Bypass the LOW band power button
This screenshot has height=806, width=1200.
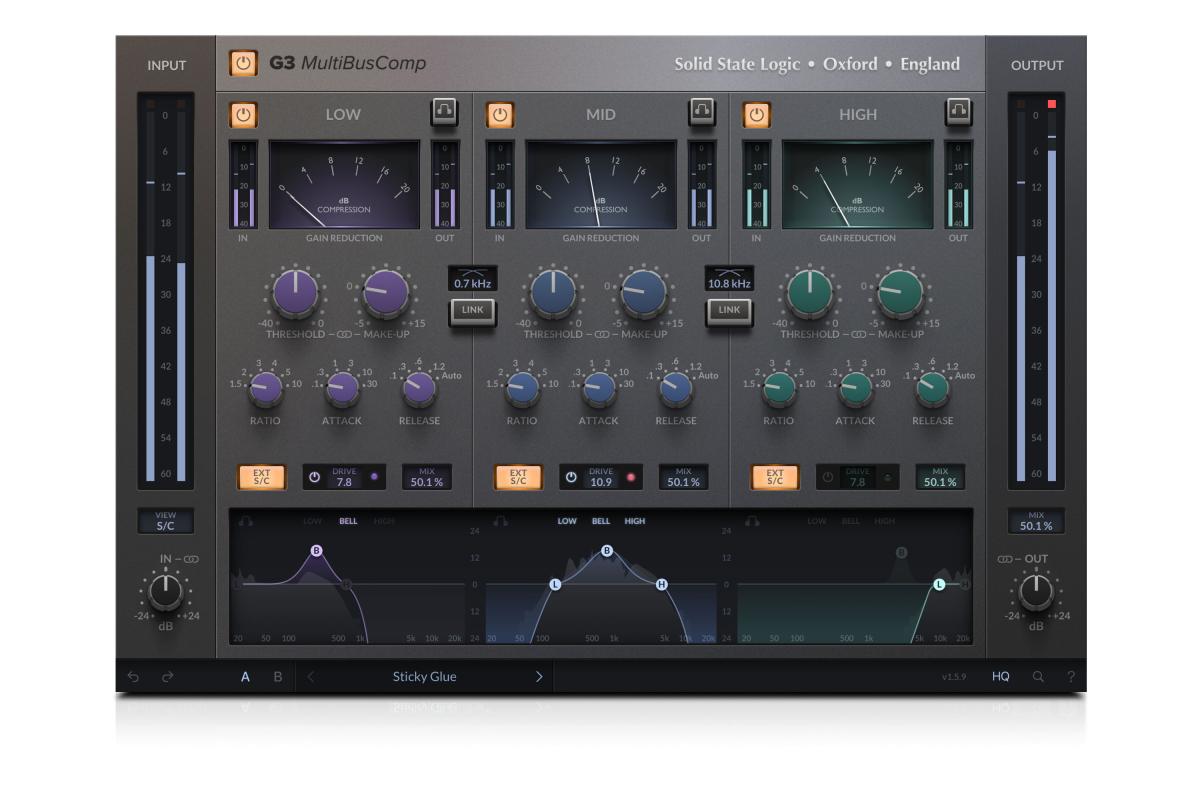(243, 115)
